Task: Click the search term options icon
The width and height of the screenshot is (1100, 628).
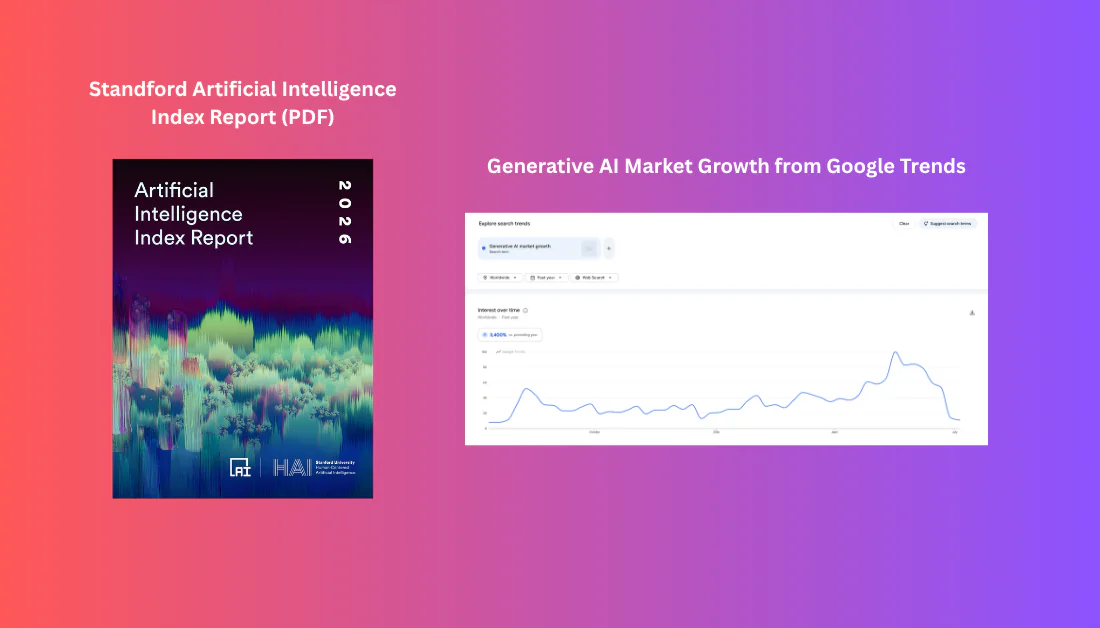Action: click(x=589, y=248)
